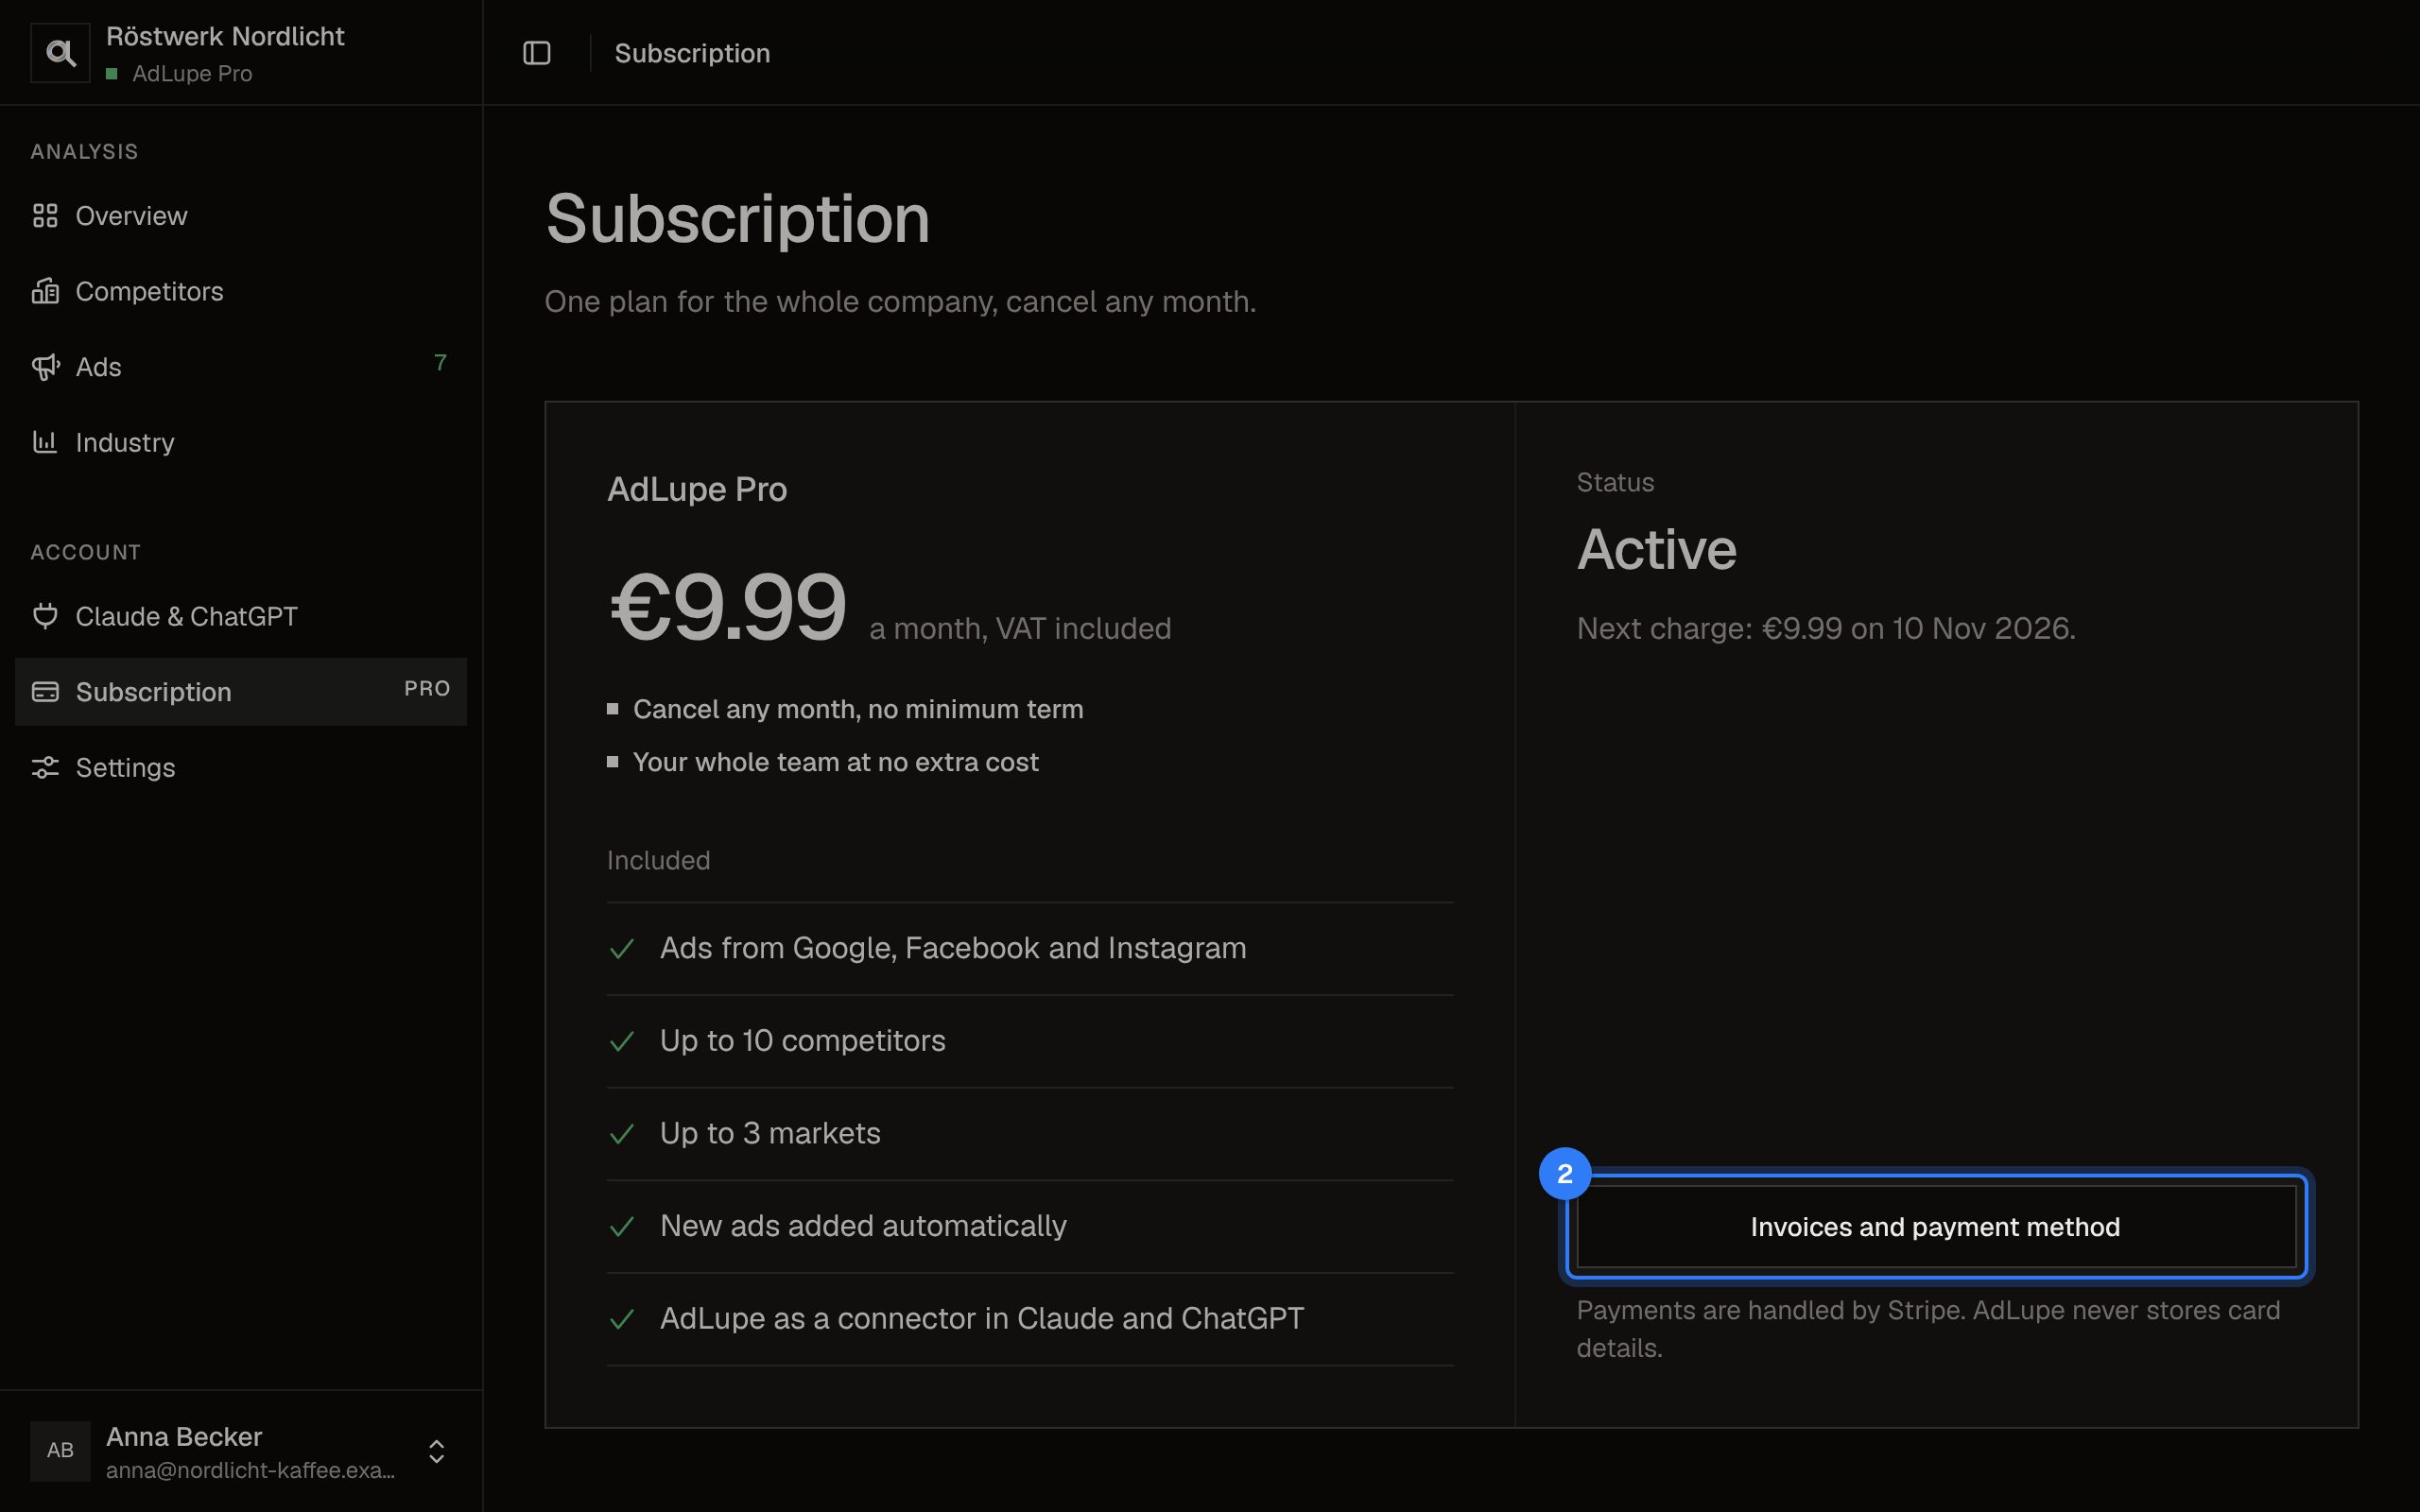Viewport: 2420px width, 1512px height.
Task: Click the checkmark beside the connector feature
Action: (x=622, y=1319)
